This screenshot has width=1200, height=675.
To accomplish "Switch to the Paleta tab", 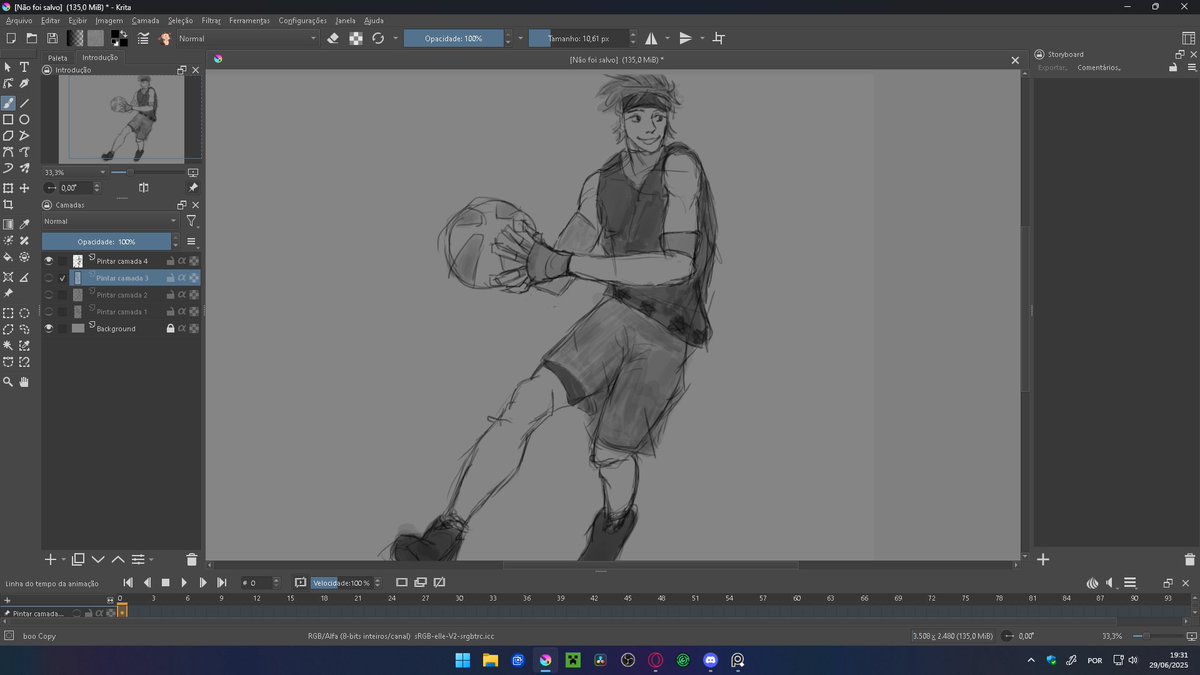I will point(58,57).
